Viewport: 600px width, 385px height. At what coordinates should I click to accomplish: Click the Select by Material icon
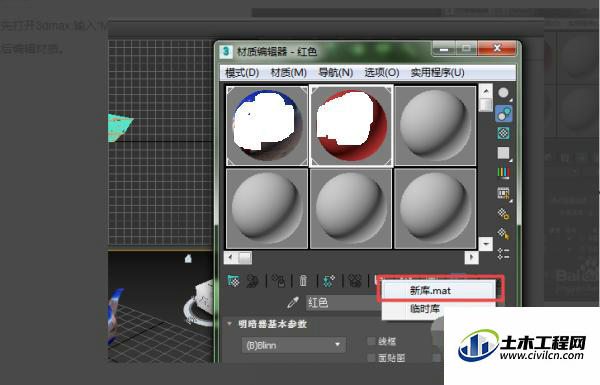point(504,233)
